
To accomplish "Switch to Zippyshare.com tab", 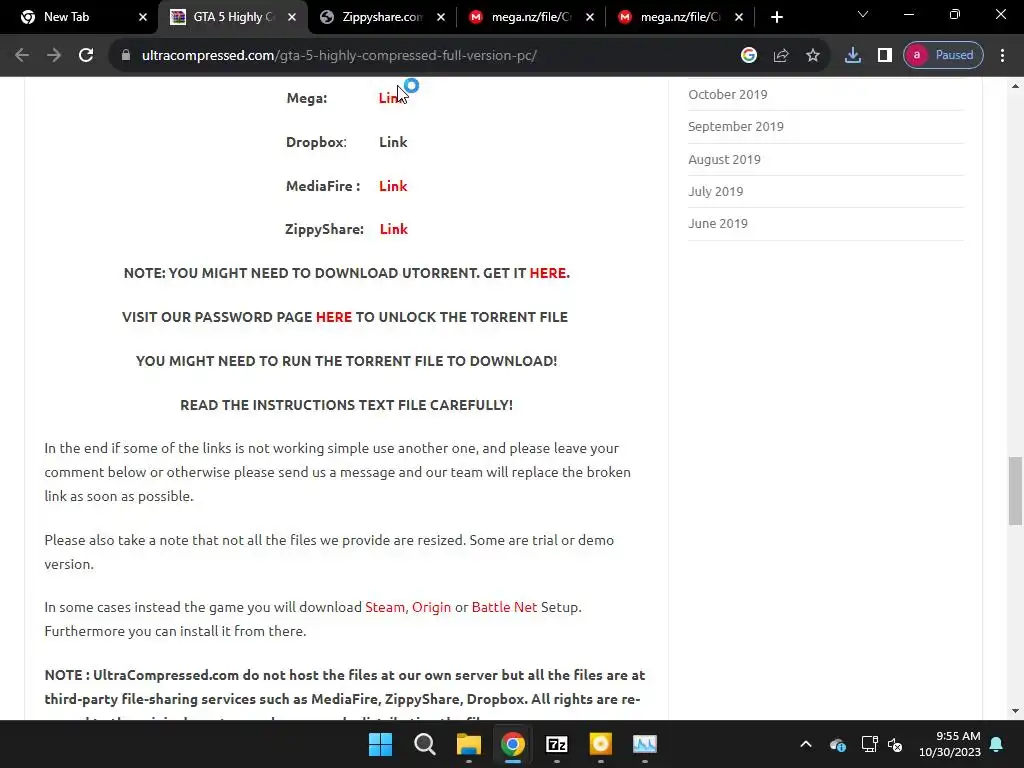I will [x=382, y=17].
